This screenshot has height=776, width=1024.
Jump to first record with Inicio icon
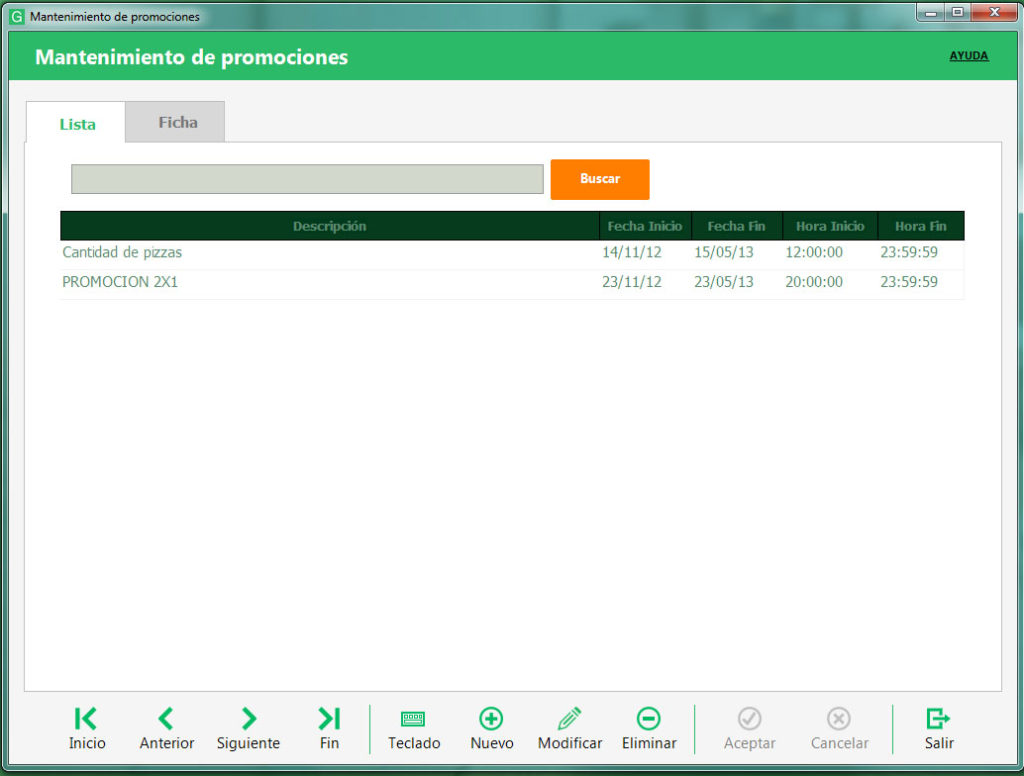coord(87,718)
